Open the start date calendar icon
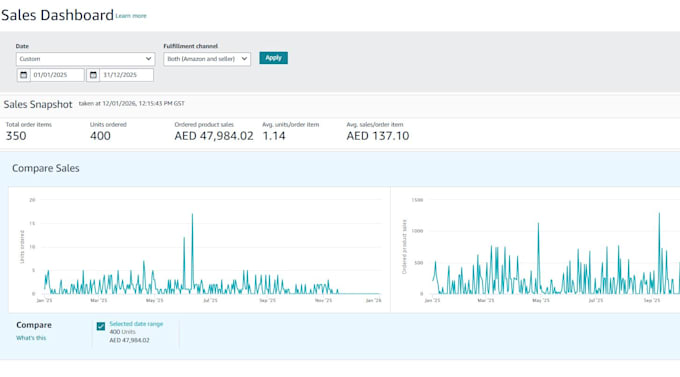The image size is (680, 377). (24, 75)
